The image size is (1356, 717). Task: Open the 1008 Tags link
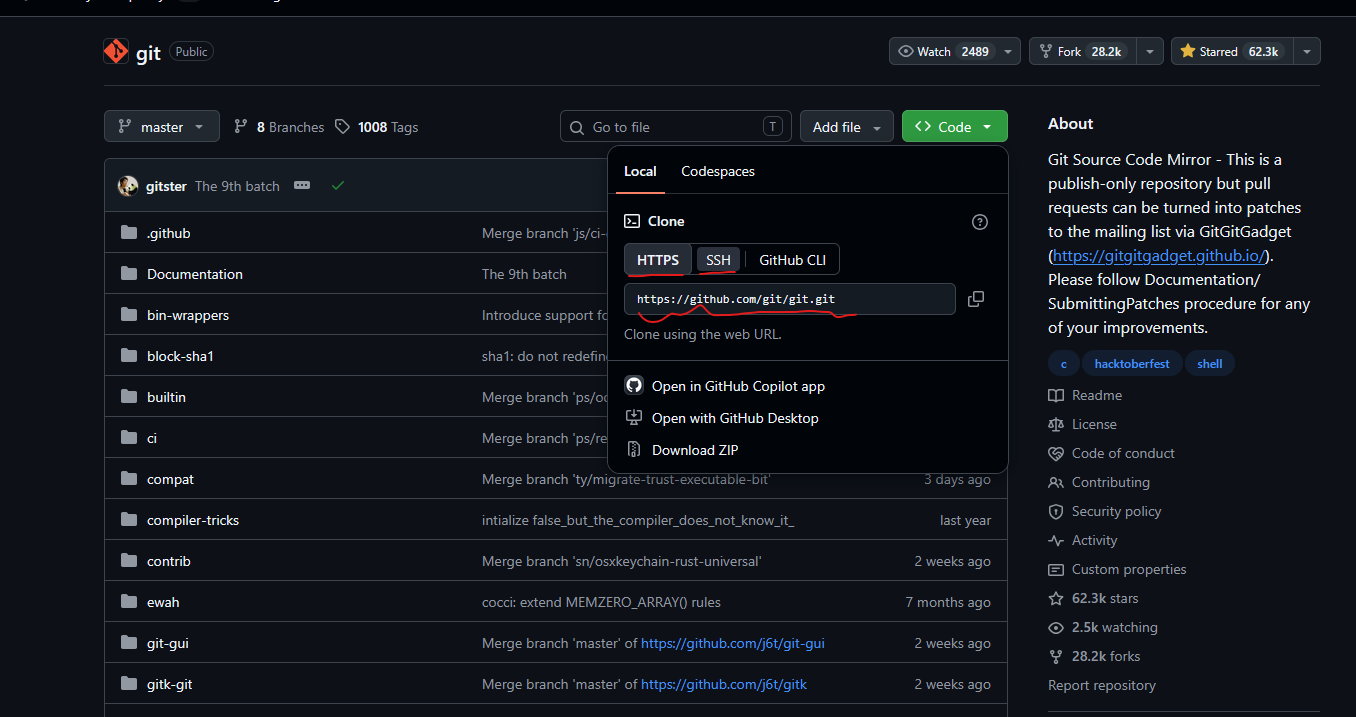point(377,127)
